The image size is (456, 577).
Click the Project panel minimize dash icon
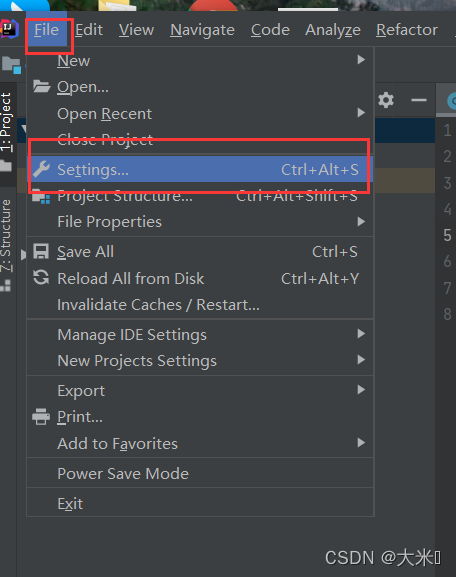tap(418, 100)
